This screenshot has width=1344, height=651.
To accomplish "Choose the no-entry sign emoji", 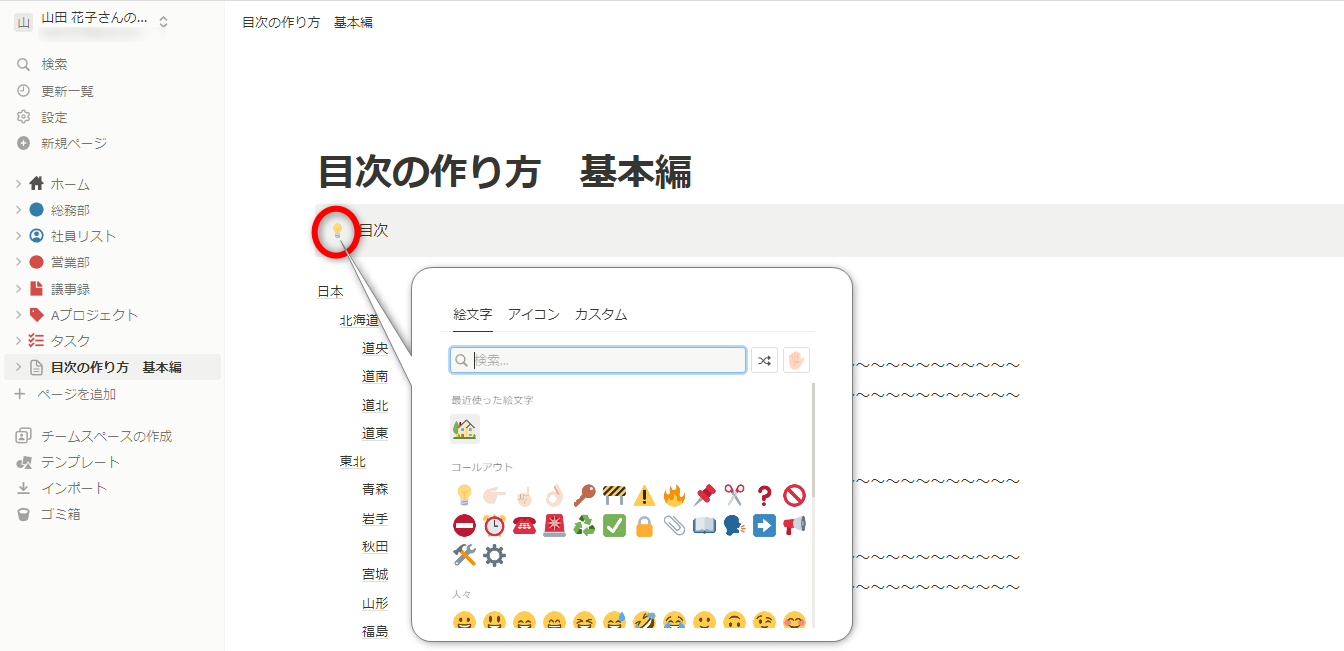I will [x=464, y=525].
